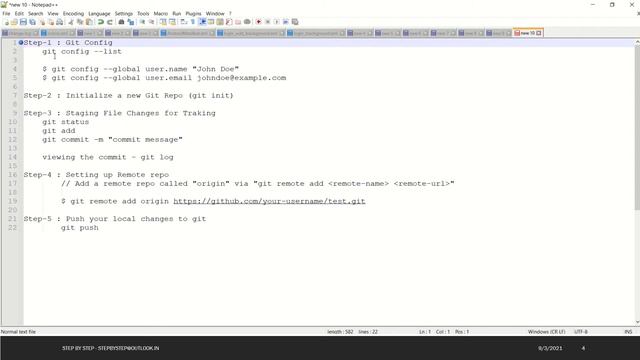The height and width of the screenshot is (360, 640).
Task: Toggle show all characters icon
Action: pyautogui.click(x=193, y=22)
